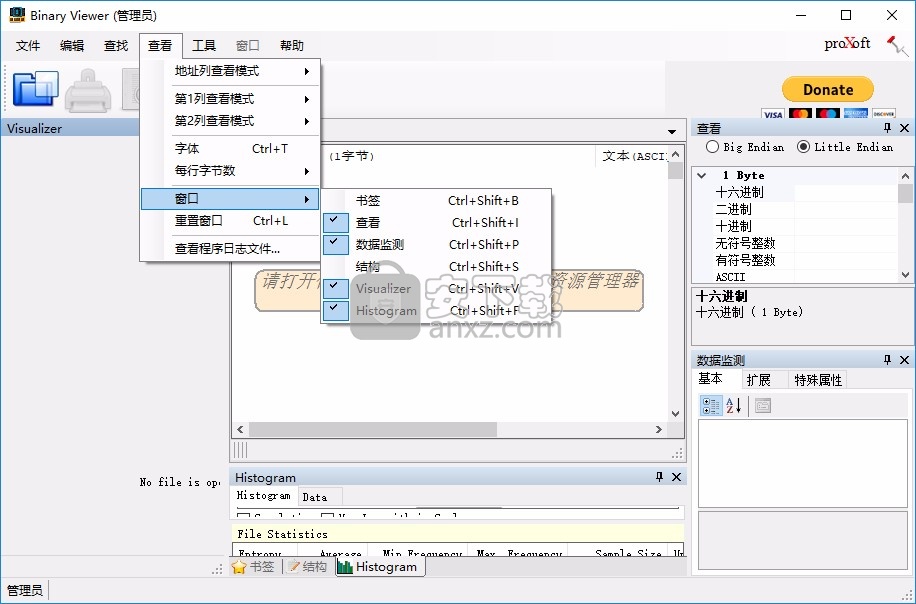This screenshot has height=604, width=916.
Task: Expand the 每行字节数 submenu
Action: pos(230,171)
